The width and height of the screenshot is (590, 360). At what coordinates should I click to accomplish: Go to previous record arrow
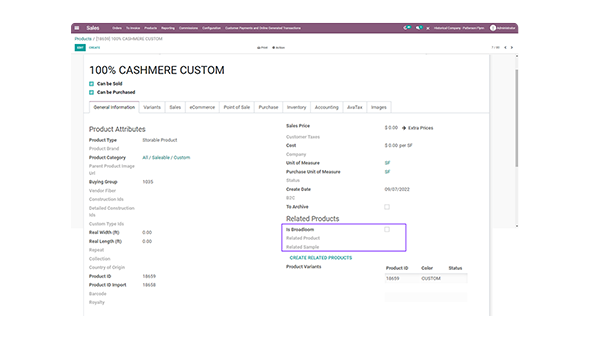pyautogui.click(x=505, y=47)
